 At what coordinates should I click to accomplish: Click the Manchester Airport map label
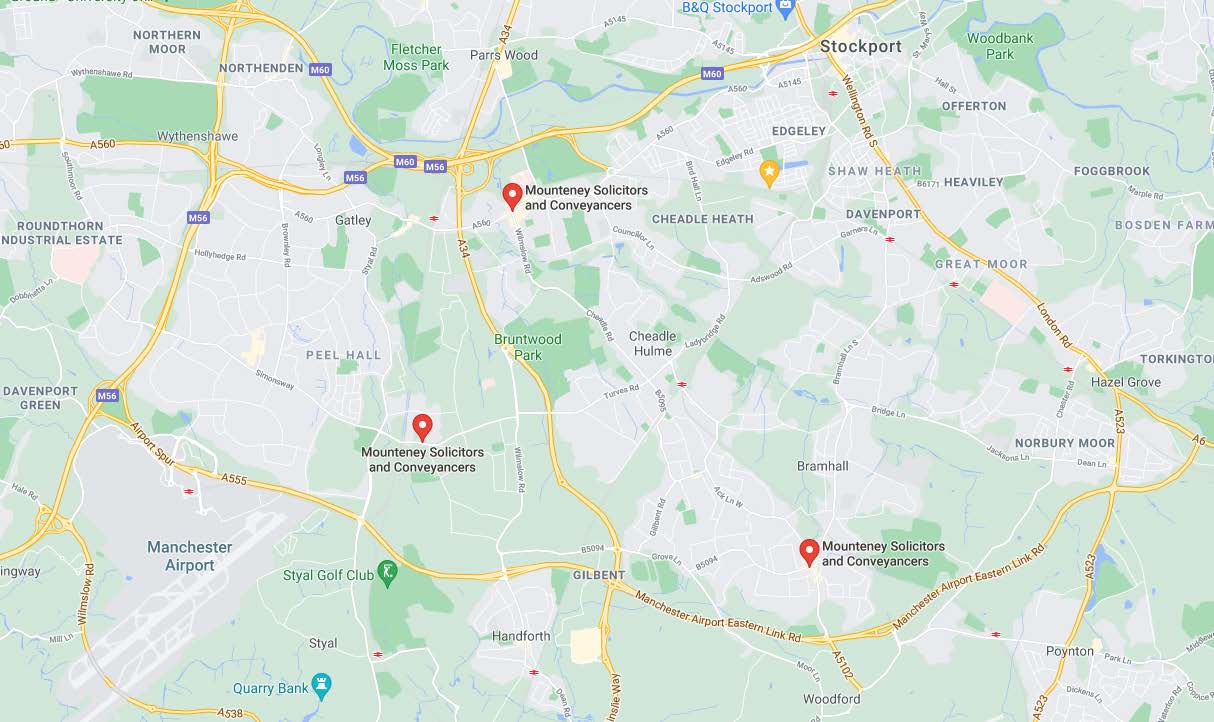(x=190, y=556)
